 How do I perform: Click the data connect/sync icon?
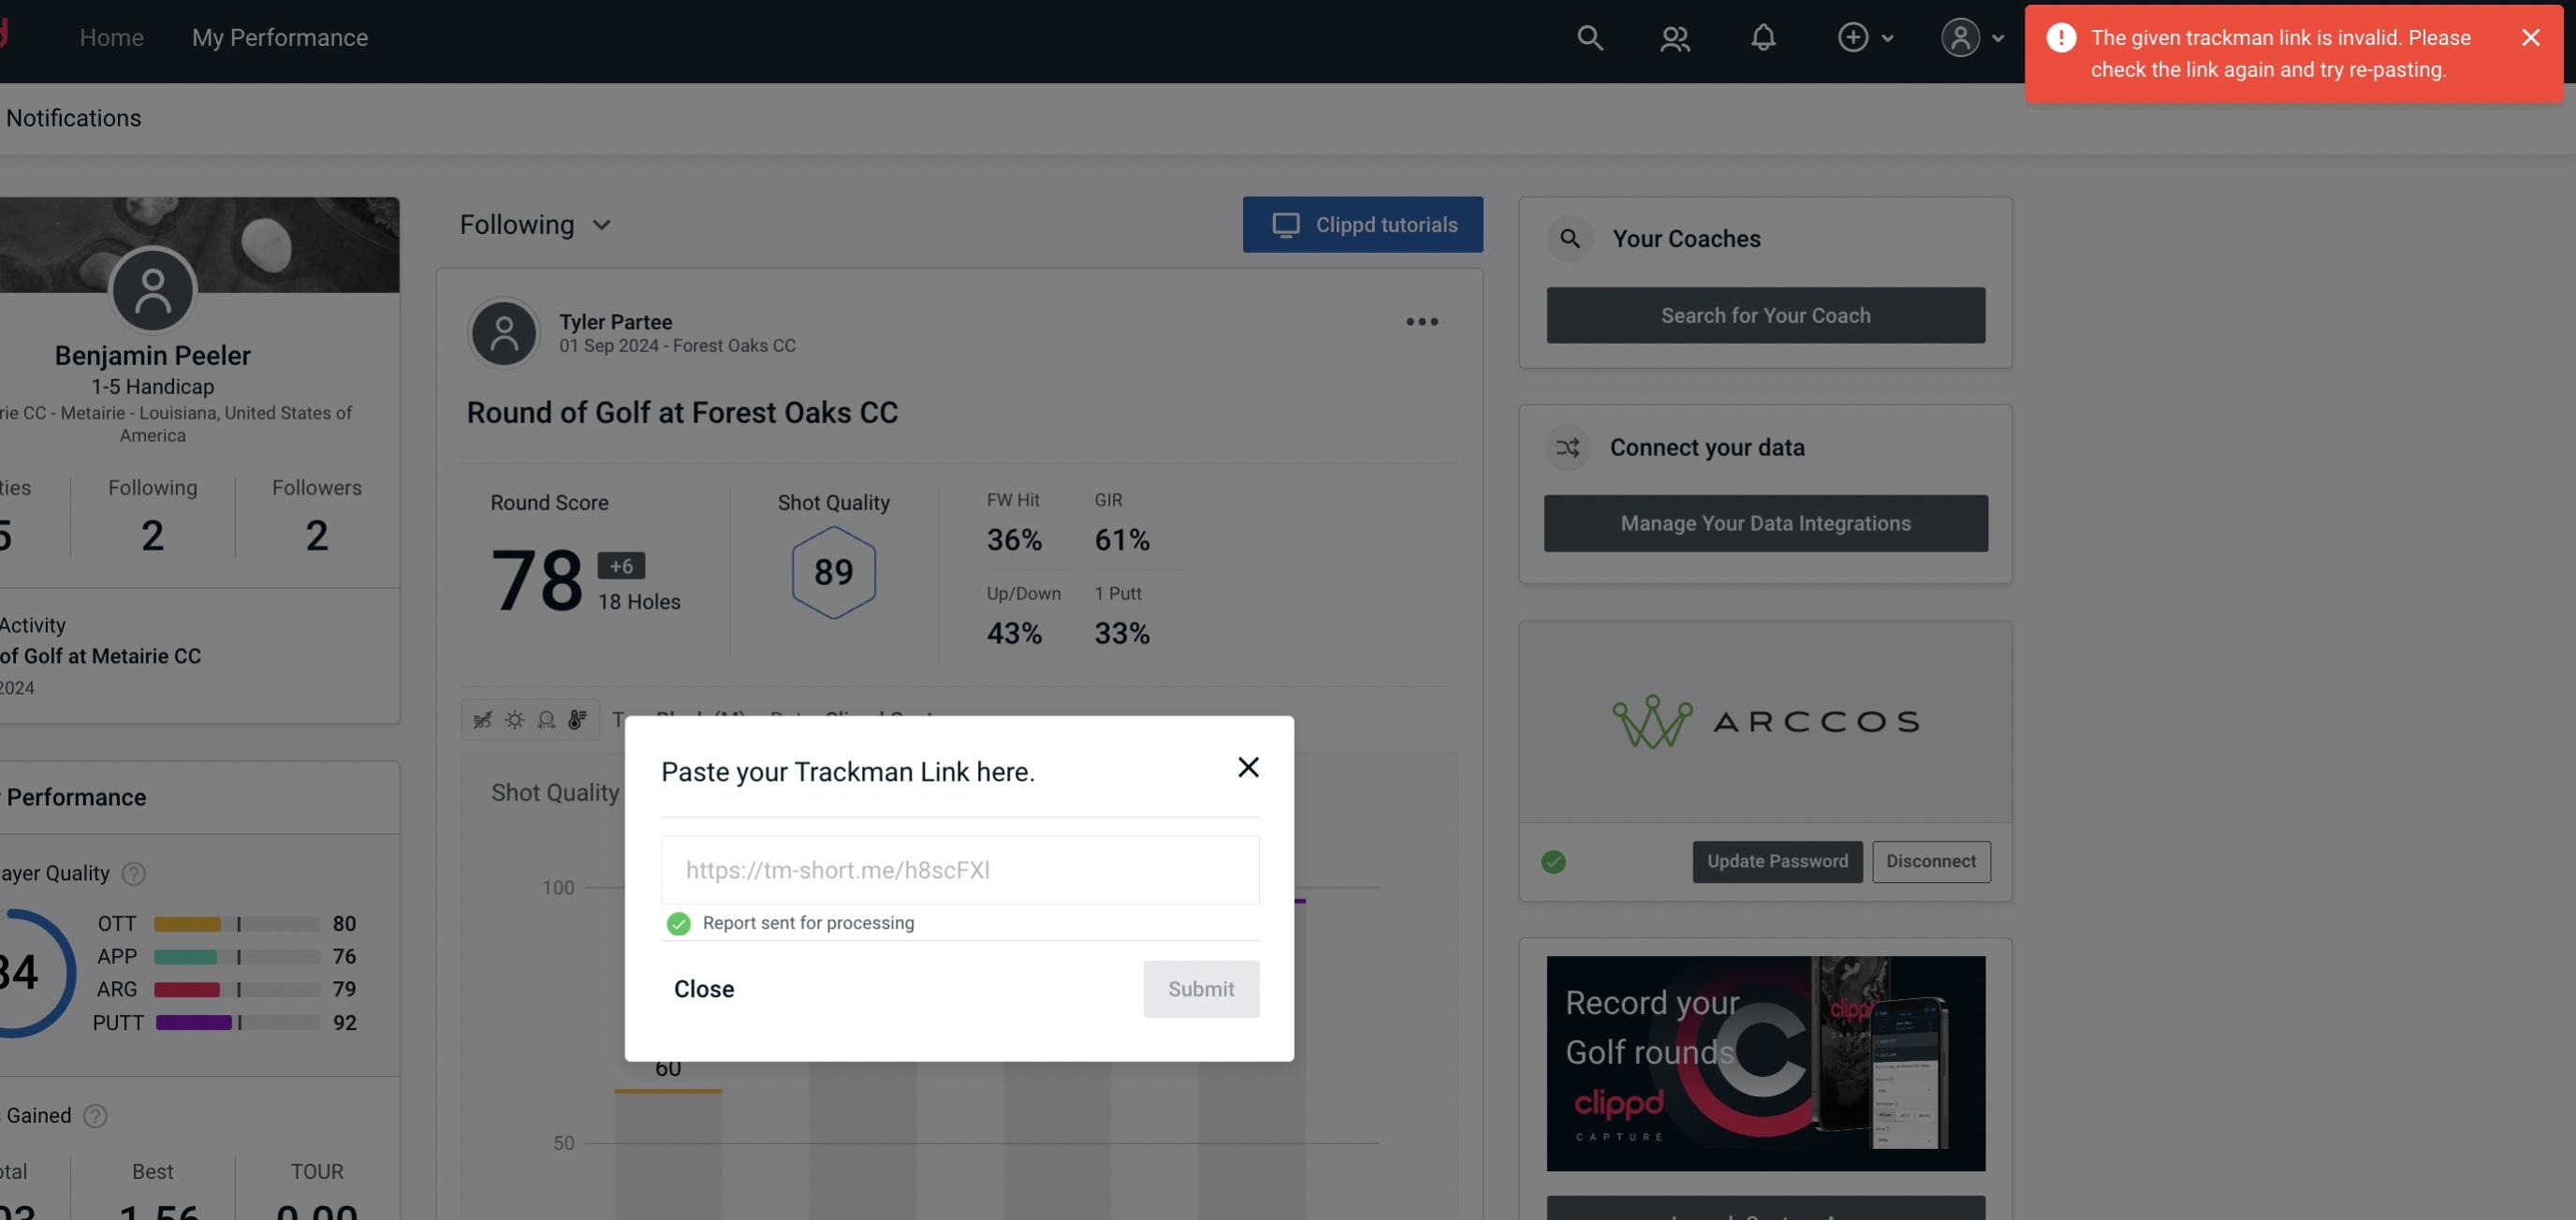(1569, 448)
